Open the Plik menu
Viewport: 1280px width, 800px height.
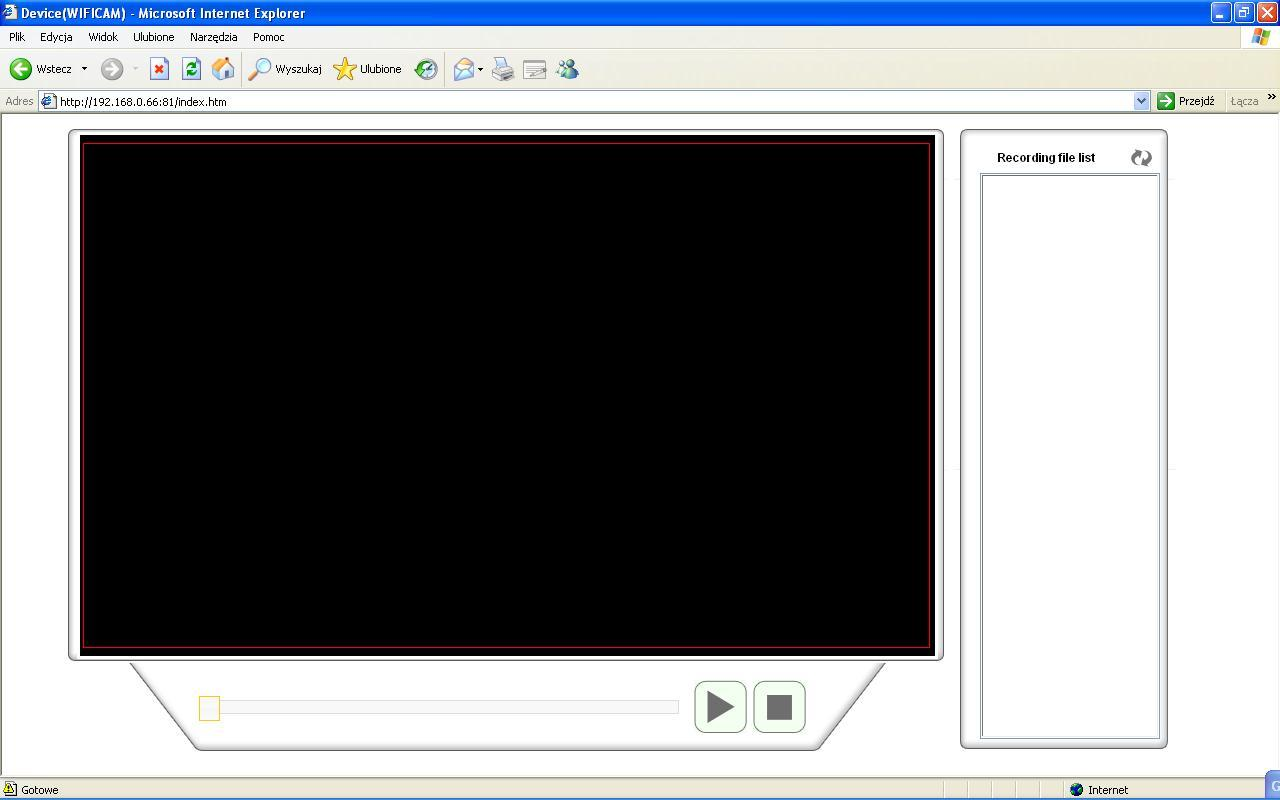click(x=17, y=37)
